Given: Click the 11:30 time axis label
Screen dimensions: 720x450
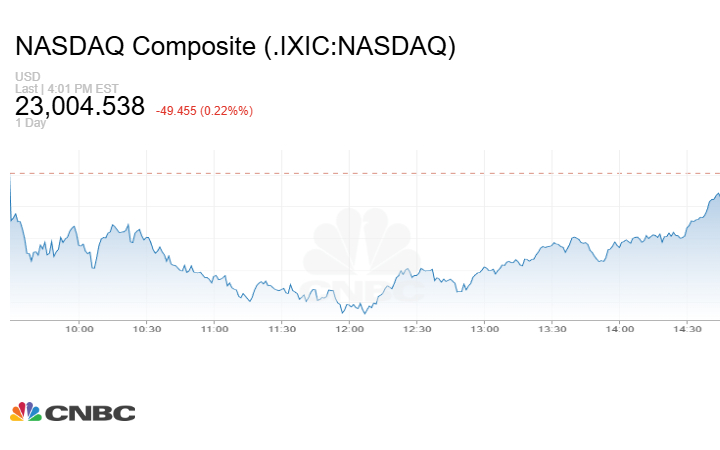Looking at the screenshot, I should [282, 329].
